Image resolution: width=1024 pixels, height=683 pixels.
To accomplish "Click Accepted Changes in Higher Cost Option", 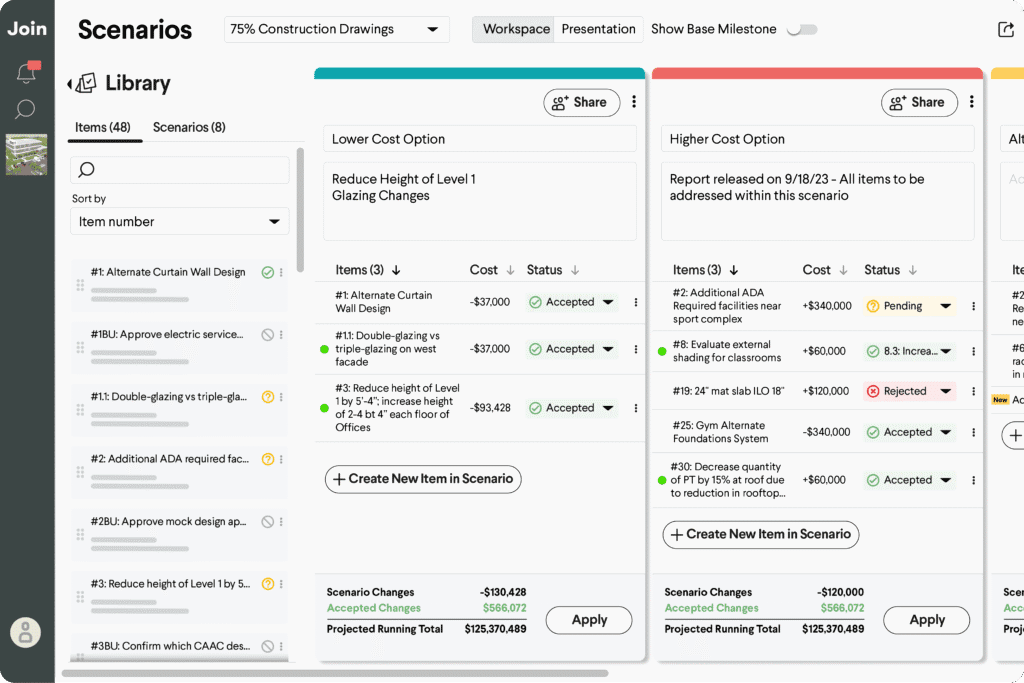I will tap(711, 608).
